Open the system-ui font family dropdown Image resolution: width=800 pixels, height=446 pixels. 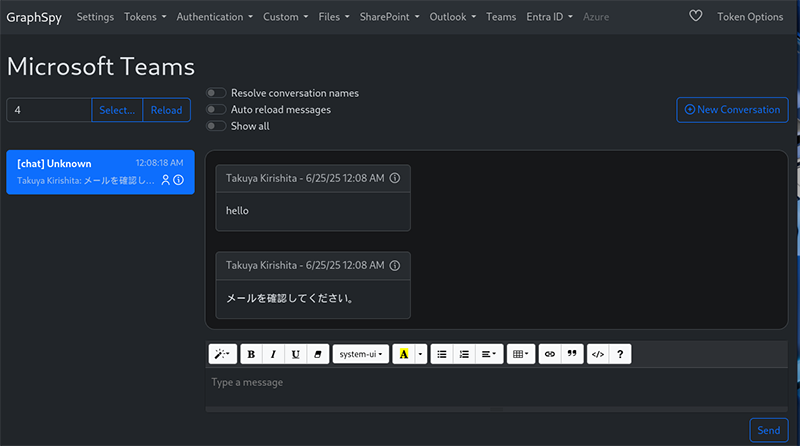(x=360, y=354)
